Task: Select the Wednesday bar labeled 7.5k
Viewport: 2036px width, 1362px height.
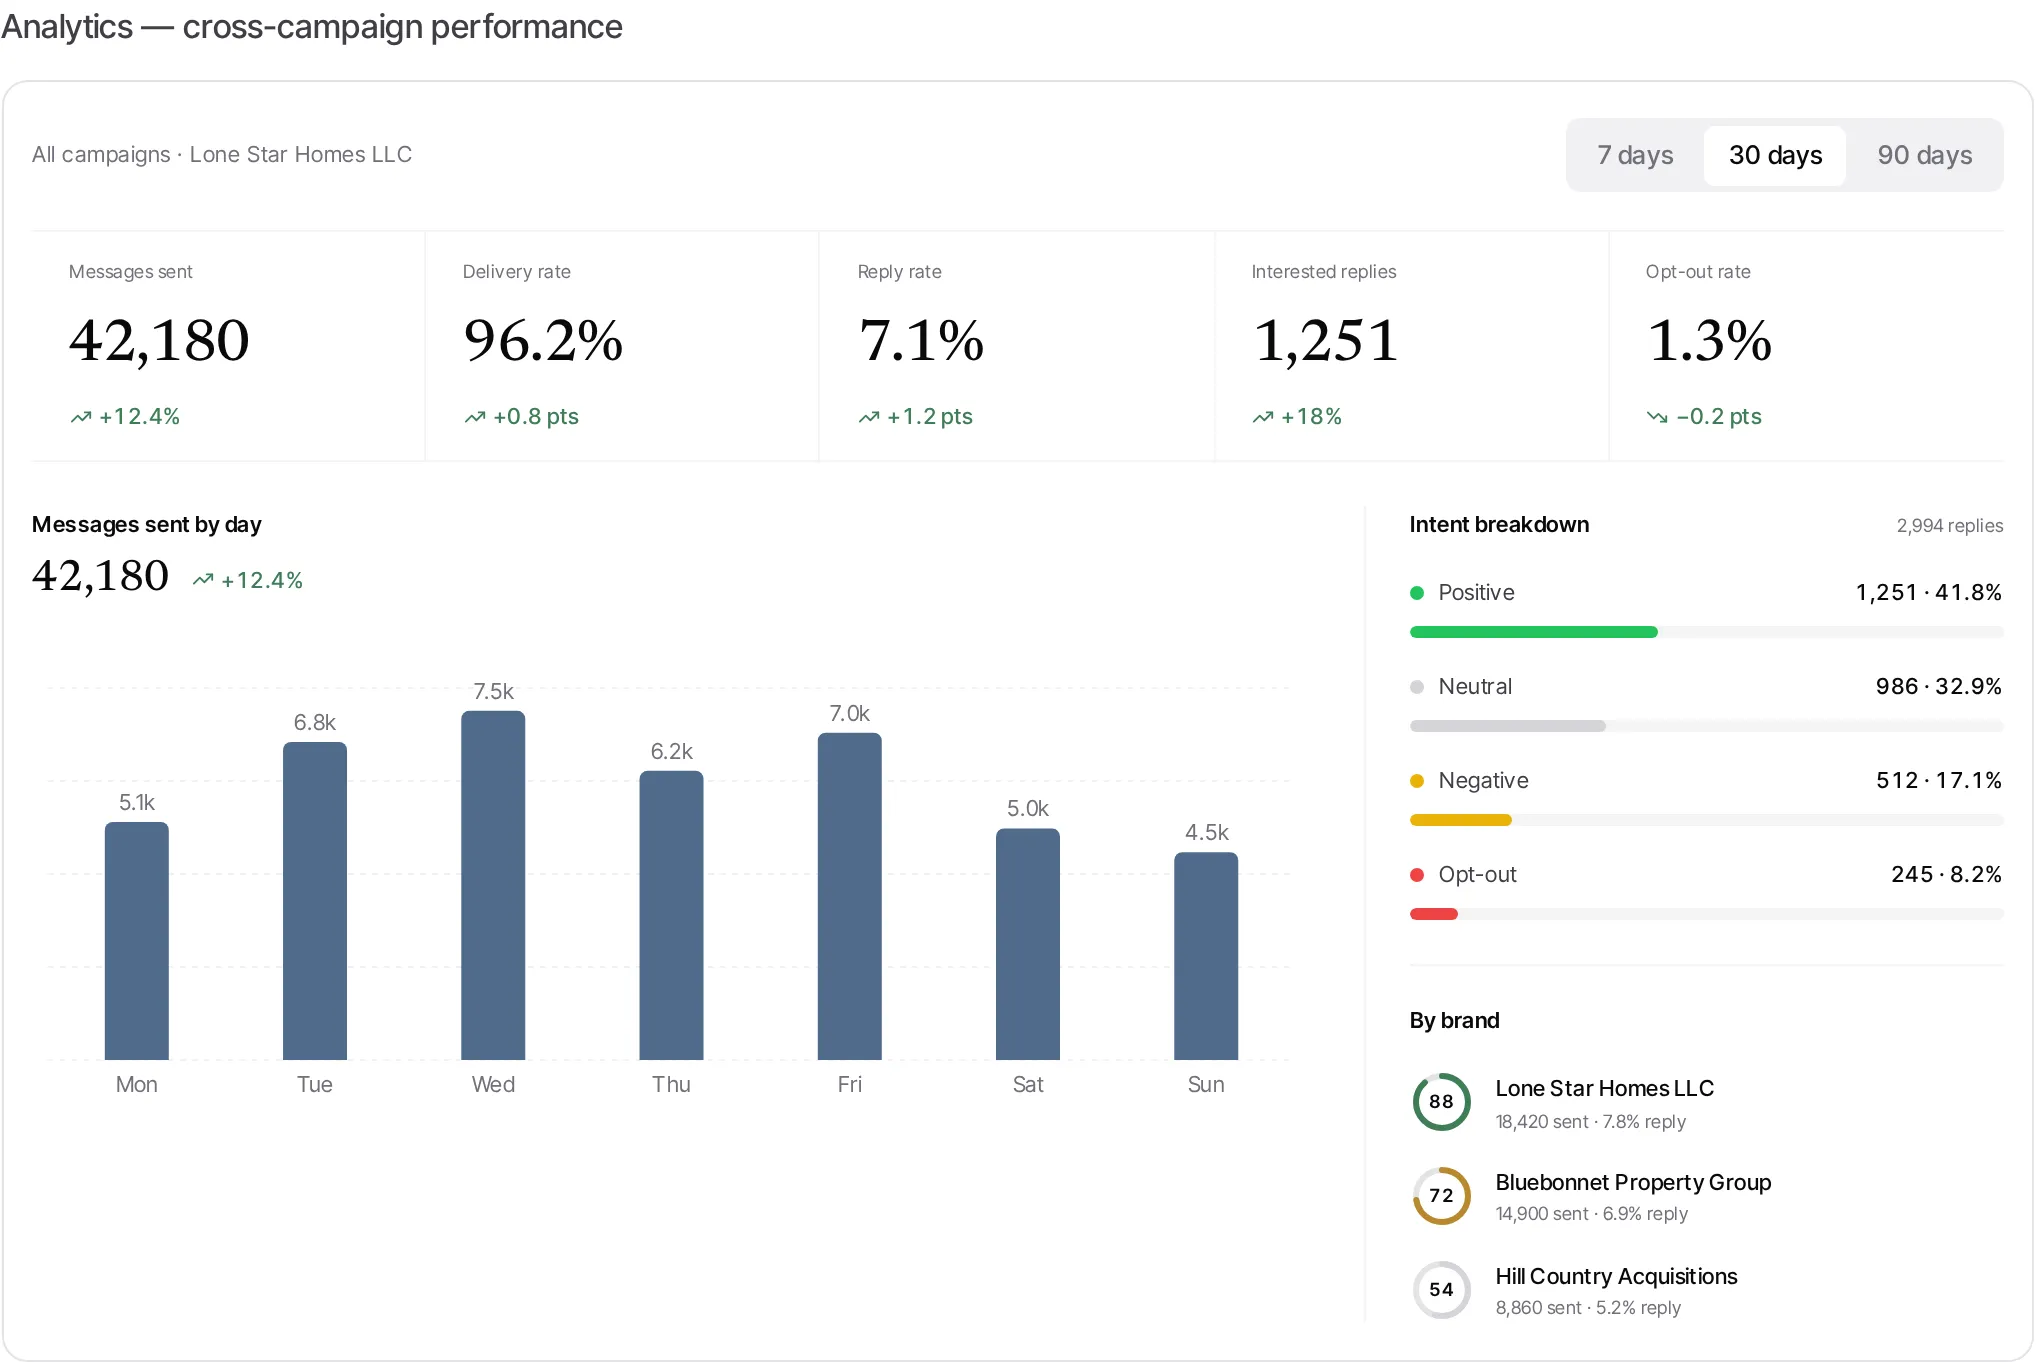Action: pos(493,885)
